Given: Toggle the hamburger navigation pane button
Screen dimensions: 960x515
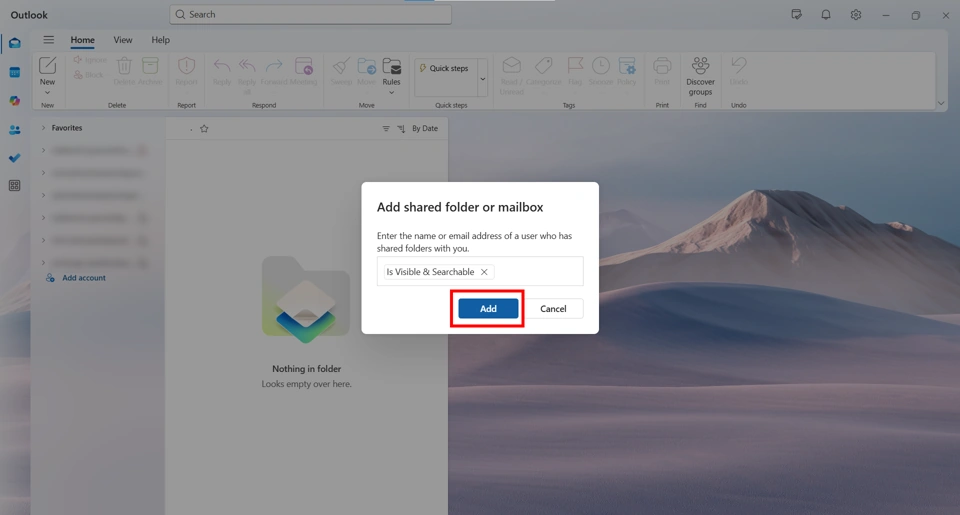Looking at the screenshot, I should tap(48, 40).
